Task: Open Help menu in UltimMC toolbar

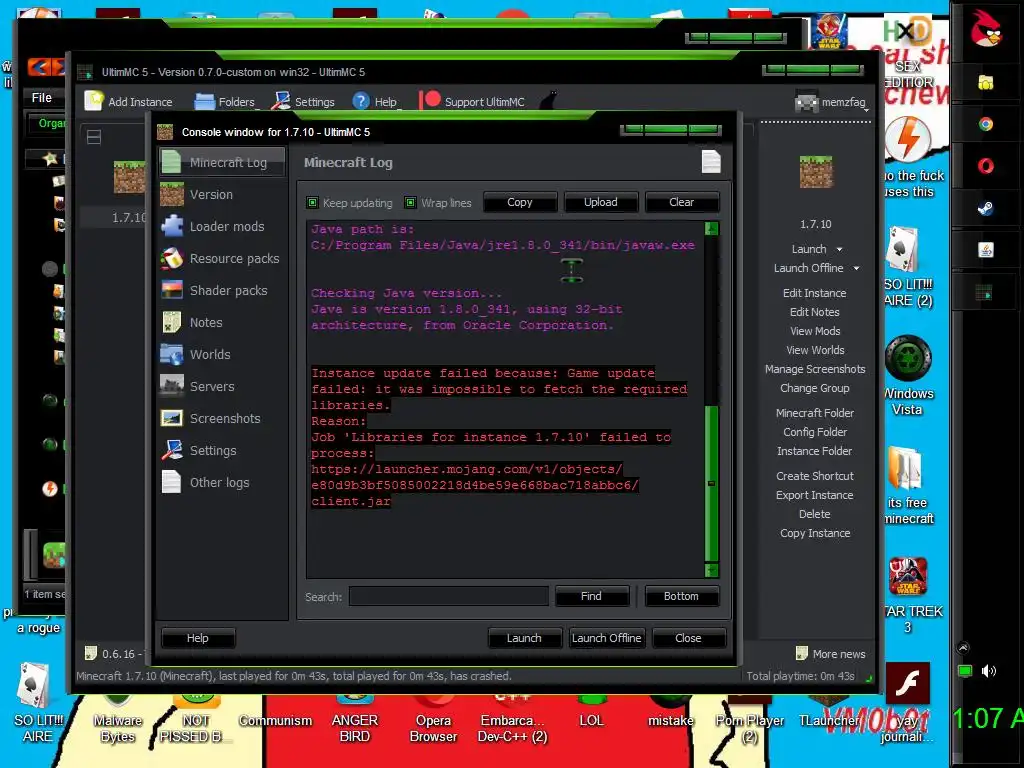Action: pyautogui.click(x=375, y=101)
